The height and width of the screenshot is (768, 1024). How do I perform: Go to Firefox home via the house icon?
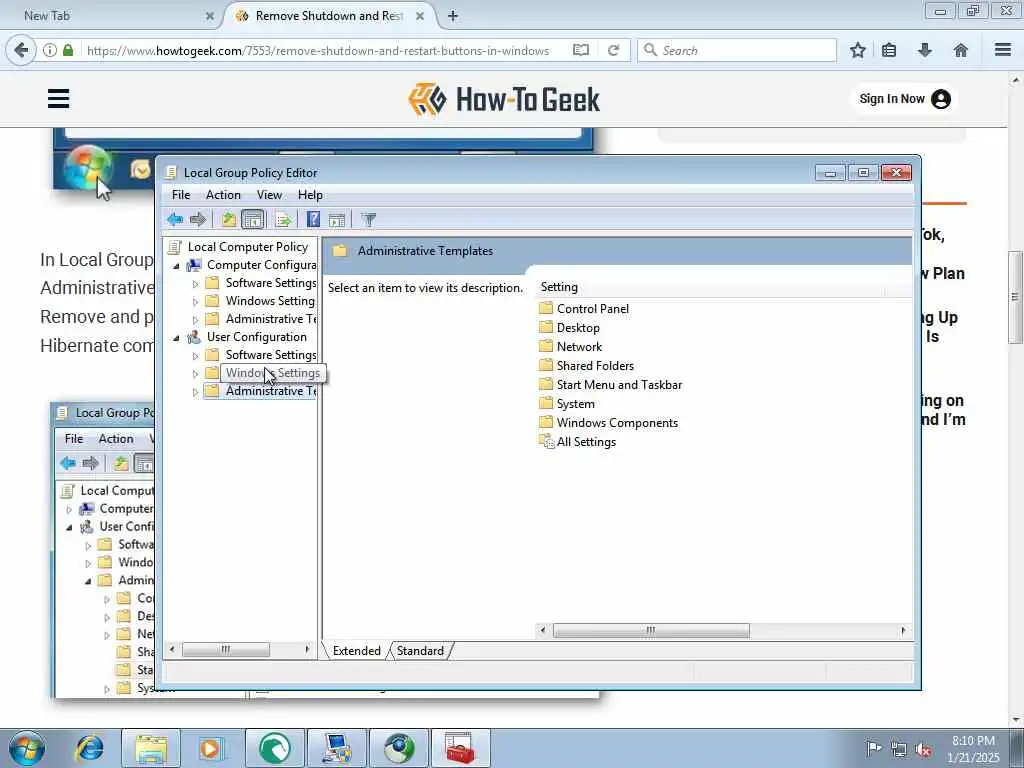961,50
